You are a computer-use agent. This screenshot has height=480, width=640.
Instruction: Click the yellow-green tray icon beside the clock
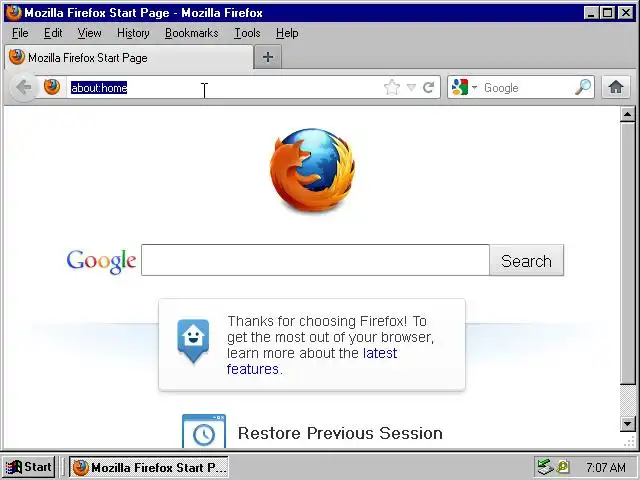(x=564, y=466)
